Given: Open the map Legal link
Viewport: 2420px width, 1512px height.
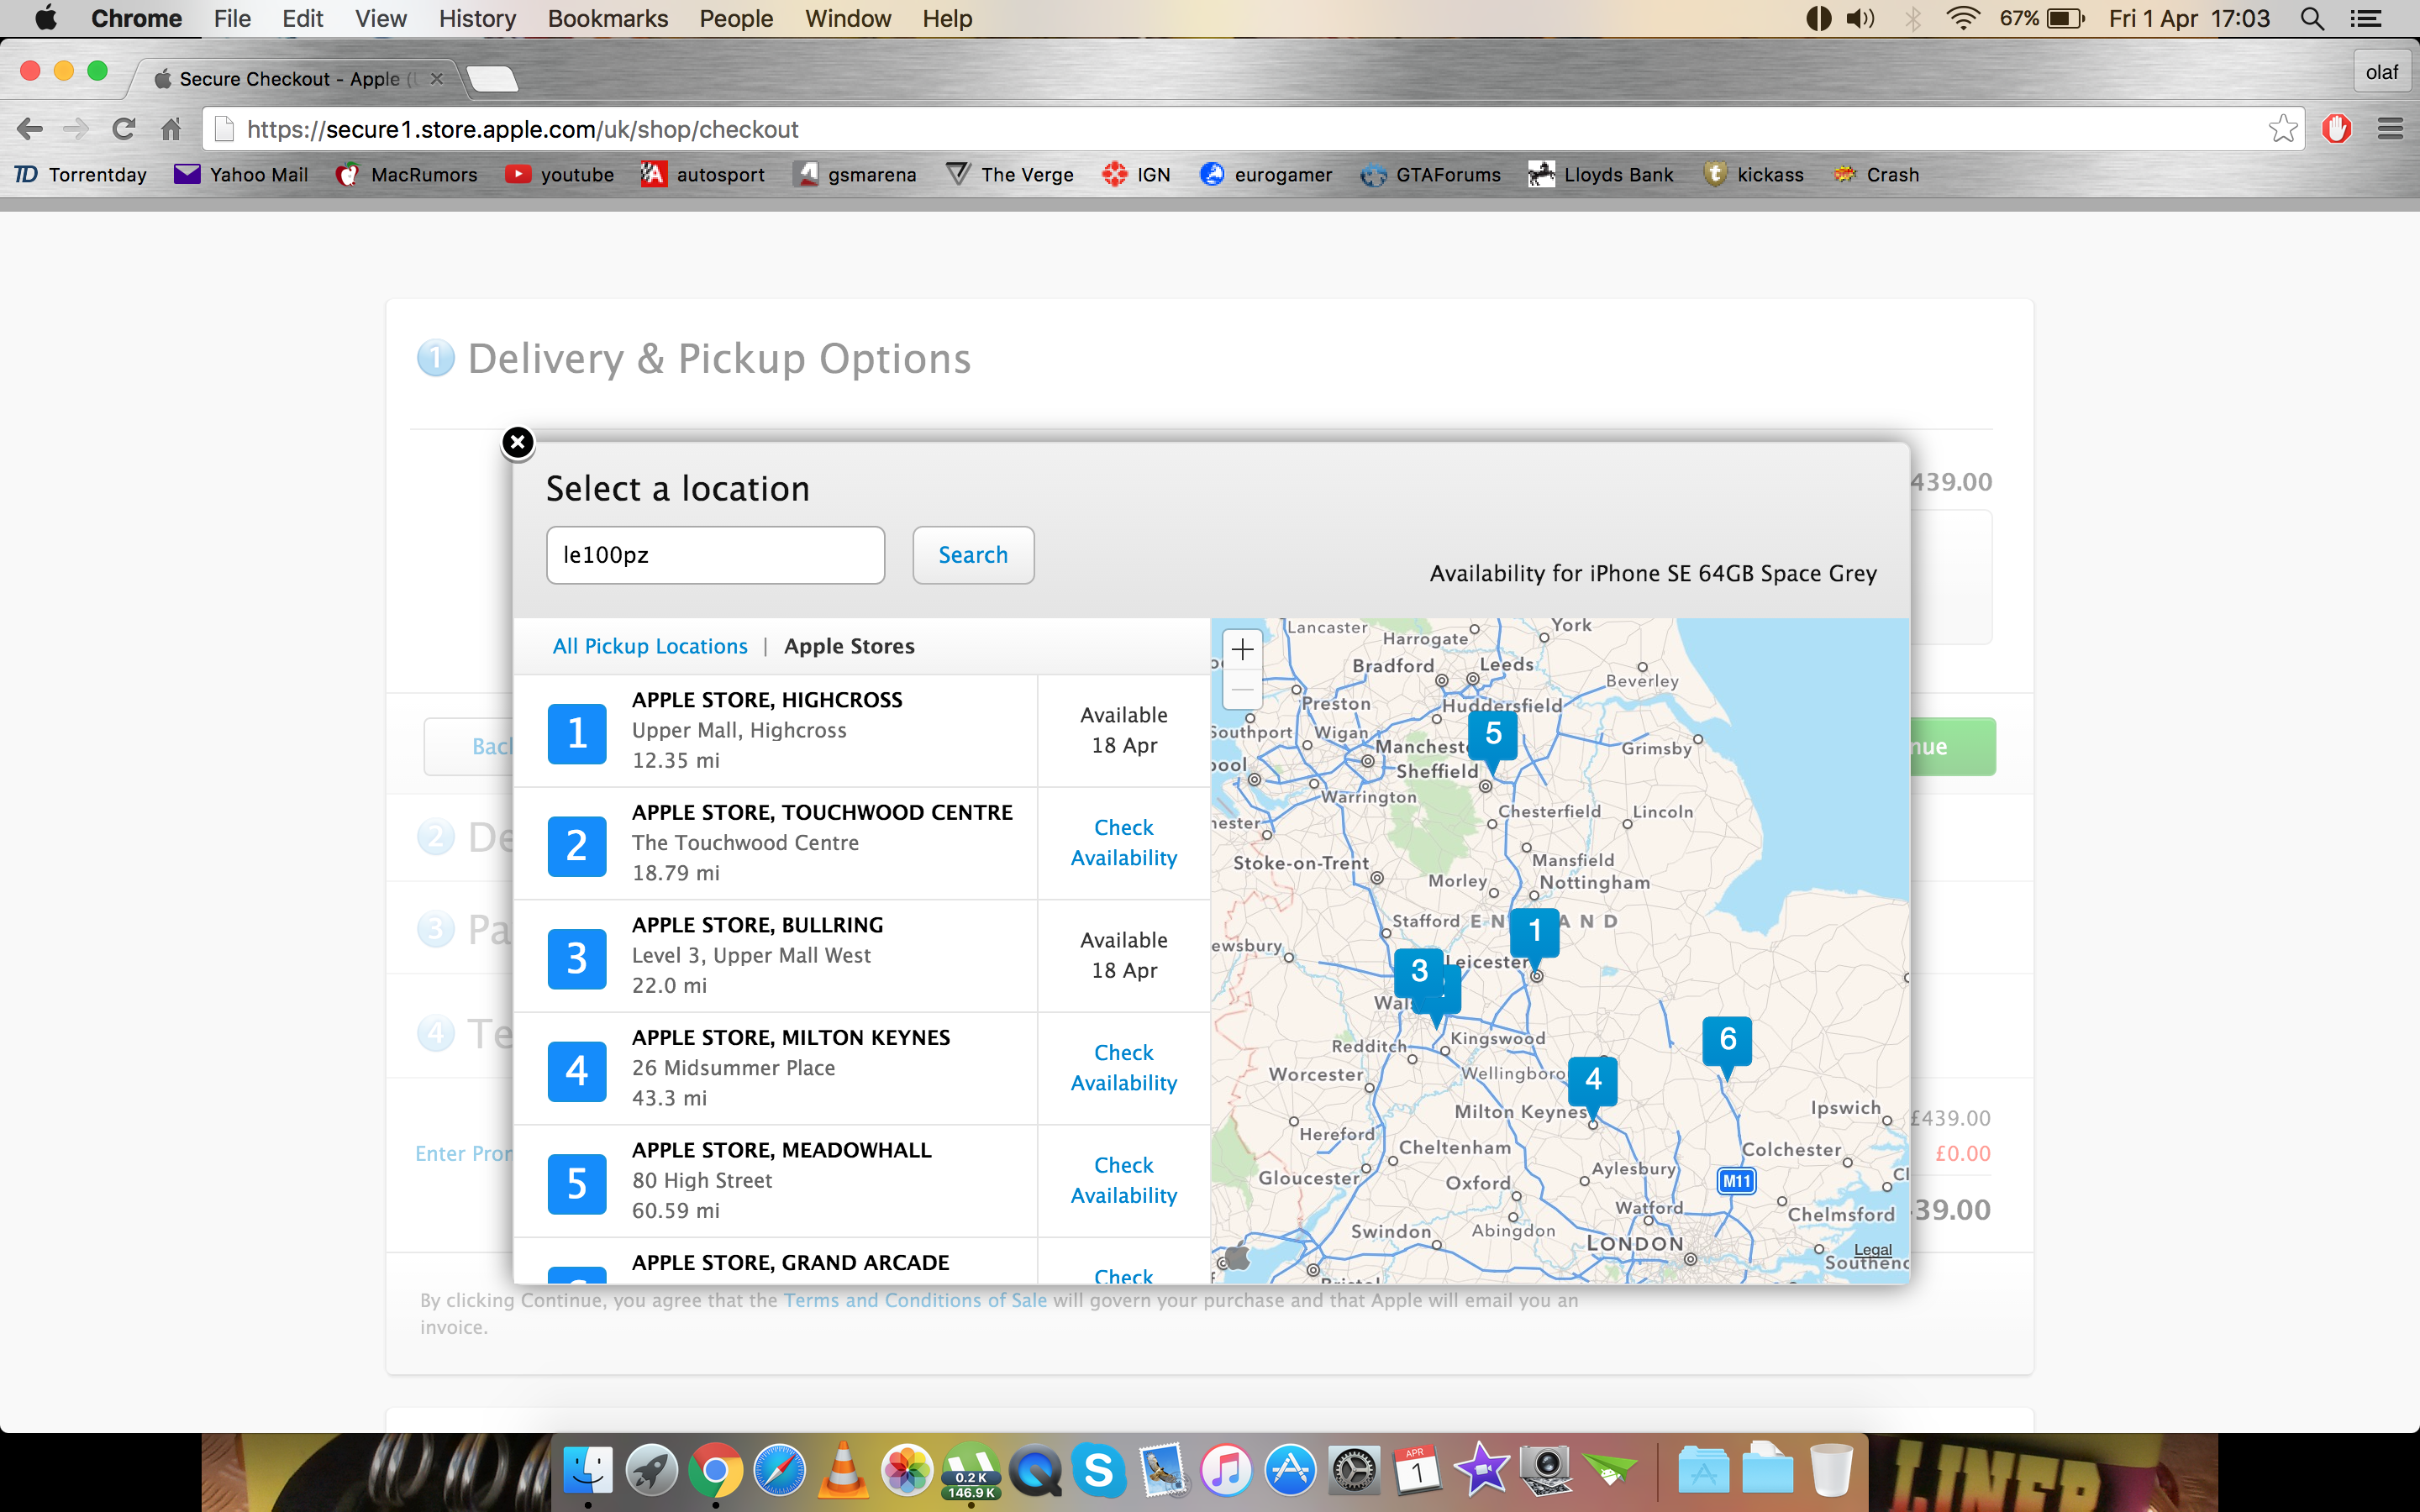Looking at the screenshot, I should click(1872, 1250).
